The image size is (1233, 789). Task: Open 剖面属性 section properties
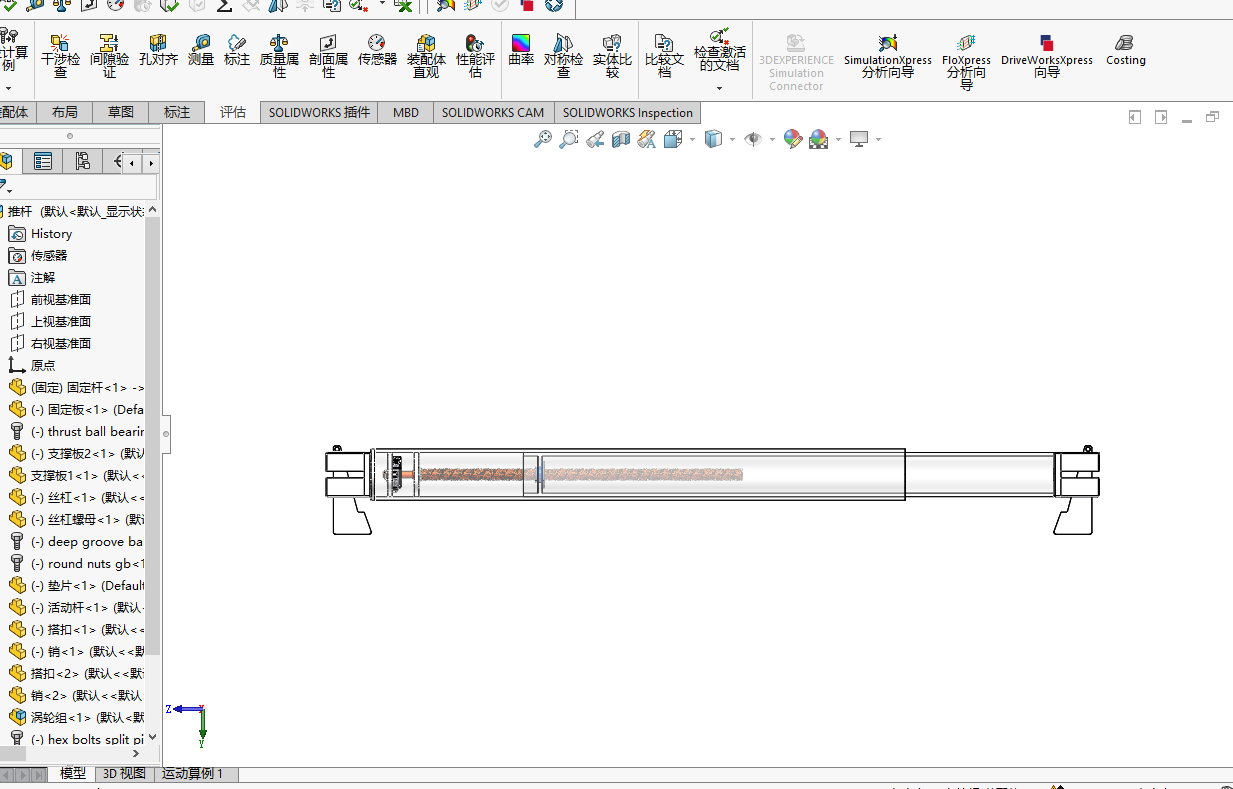click(x=328, y=55)
